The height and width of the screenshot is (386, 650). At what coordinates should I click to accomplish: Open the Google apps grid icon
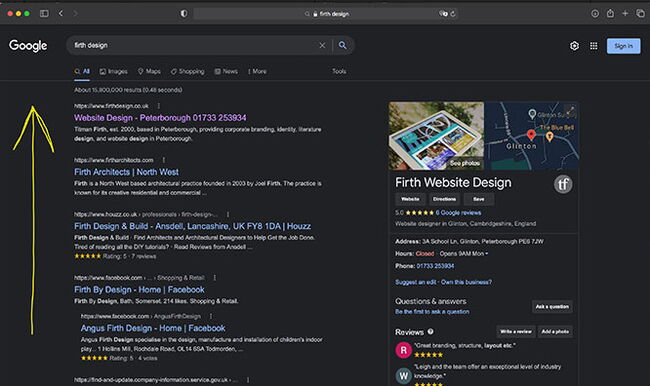(594, 46)
